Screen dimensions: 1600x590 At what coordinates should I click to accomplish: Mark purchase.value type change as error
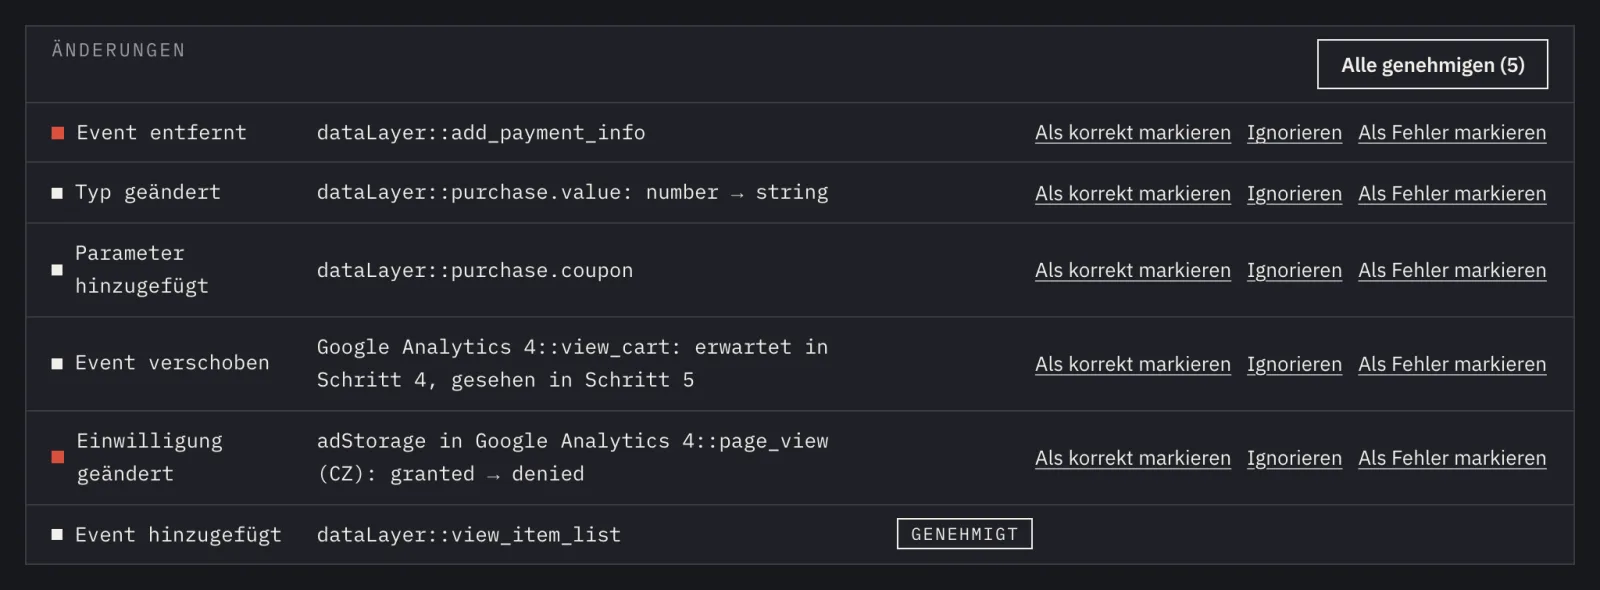[x=1452, y=193]
